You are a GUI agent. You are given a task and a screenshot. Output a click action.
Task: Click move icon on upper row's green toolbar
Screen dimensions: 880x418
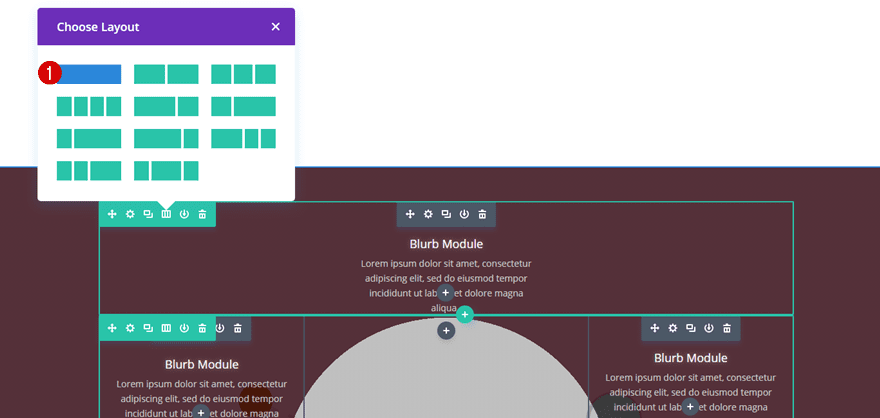(112, 214)
